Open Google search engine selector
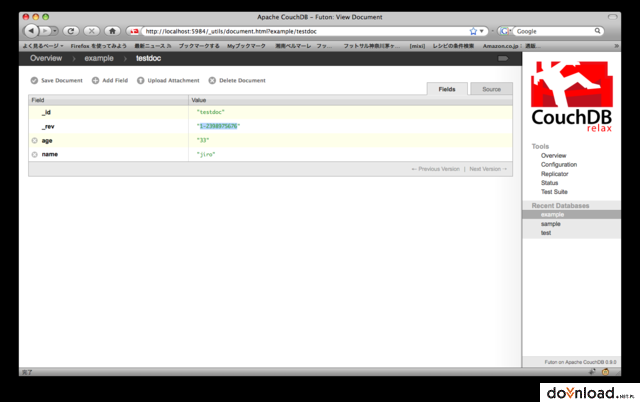This screenshot has height=402, width=640. [505, 31]
